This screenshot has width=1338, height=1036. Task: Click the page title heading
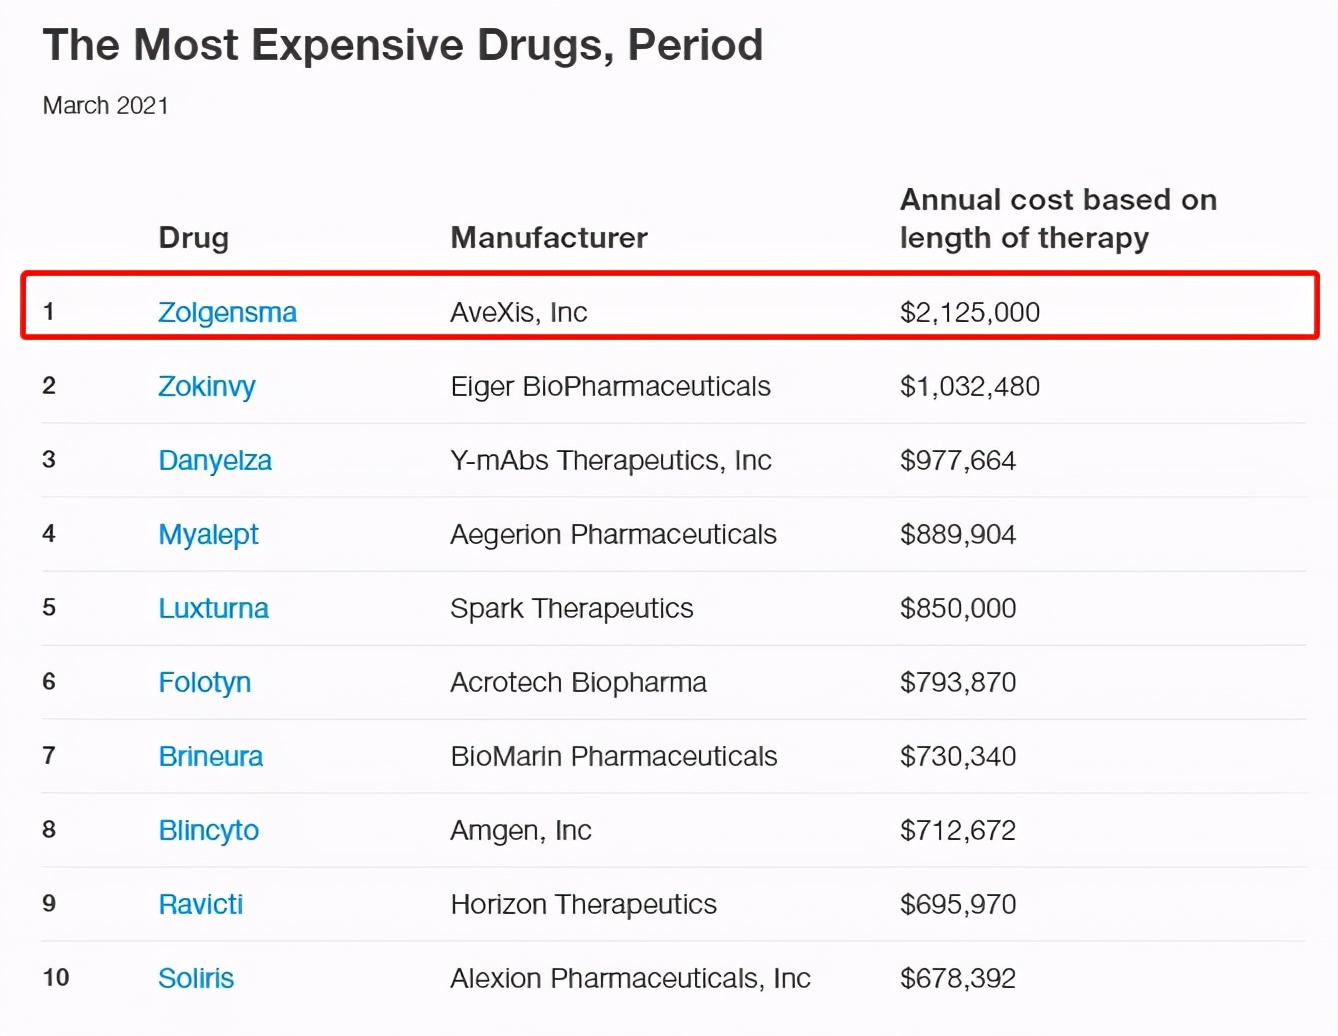tap(402, 46)
